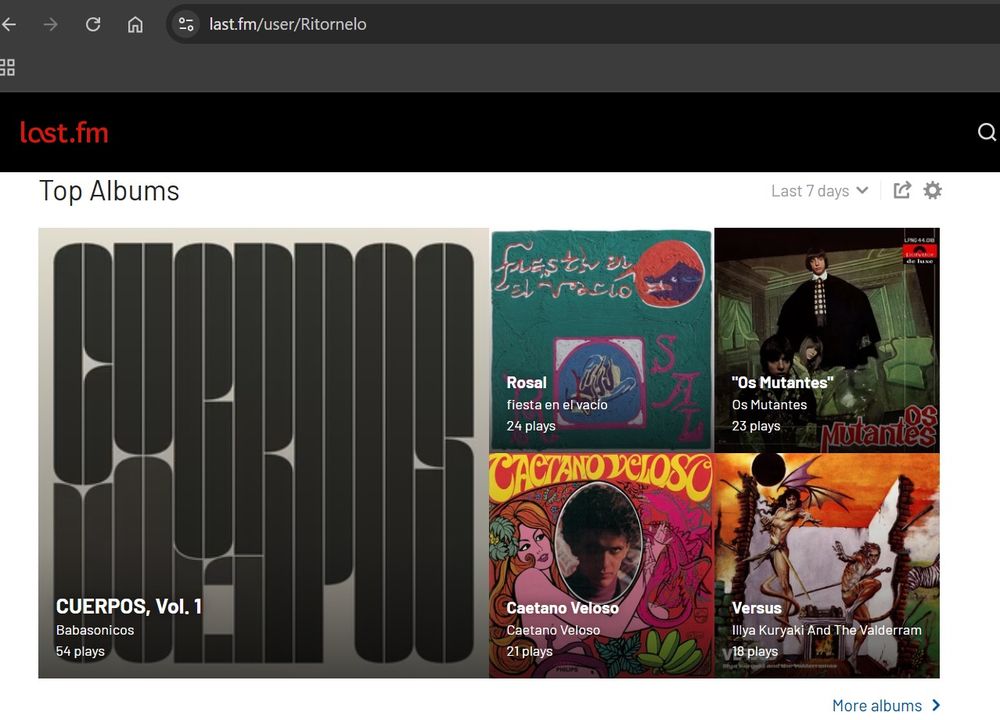Open the browser home page icon
Screen dimensions: 1000x720
[135, 24]
